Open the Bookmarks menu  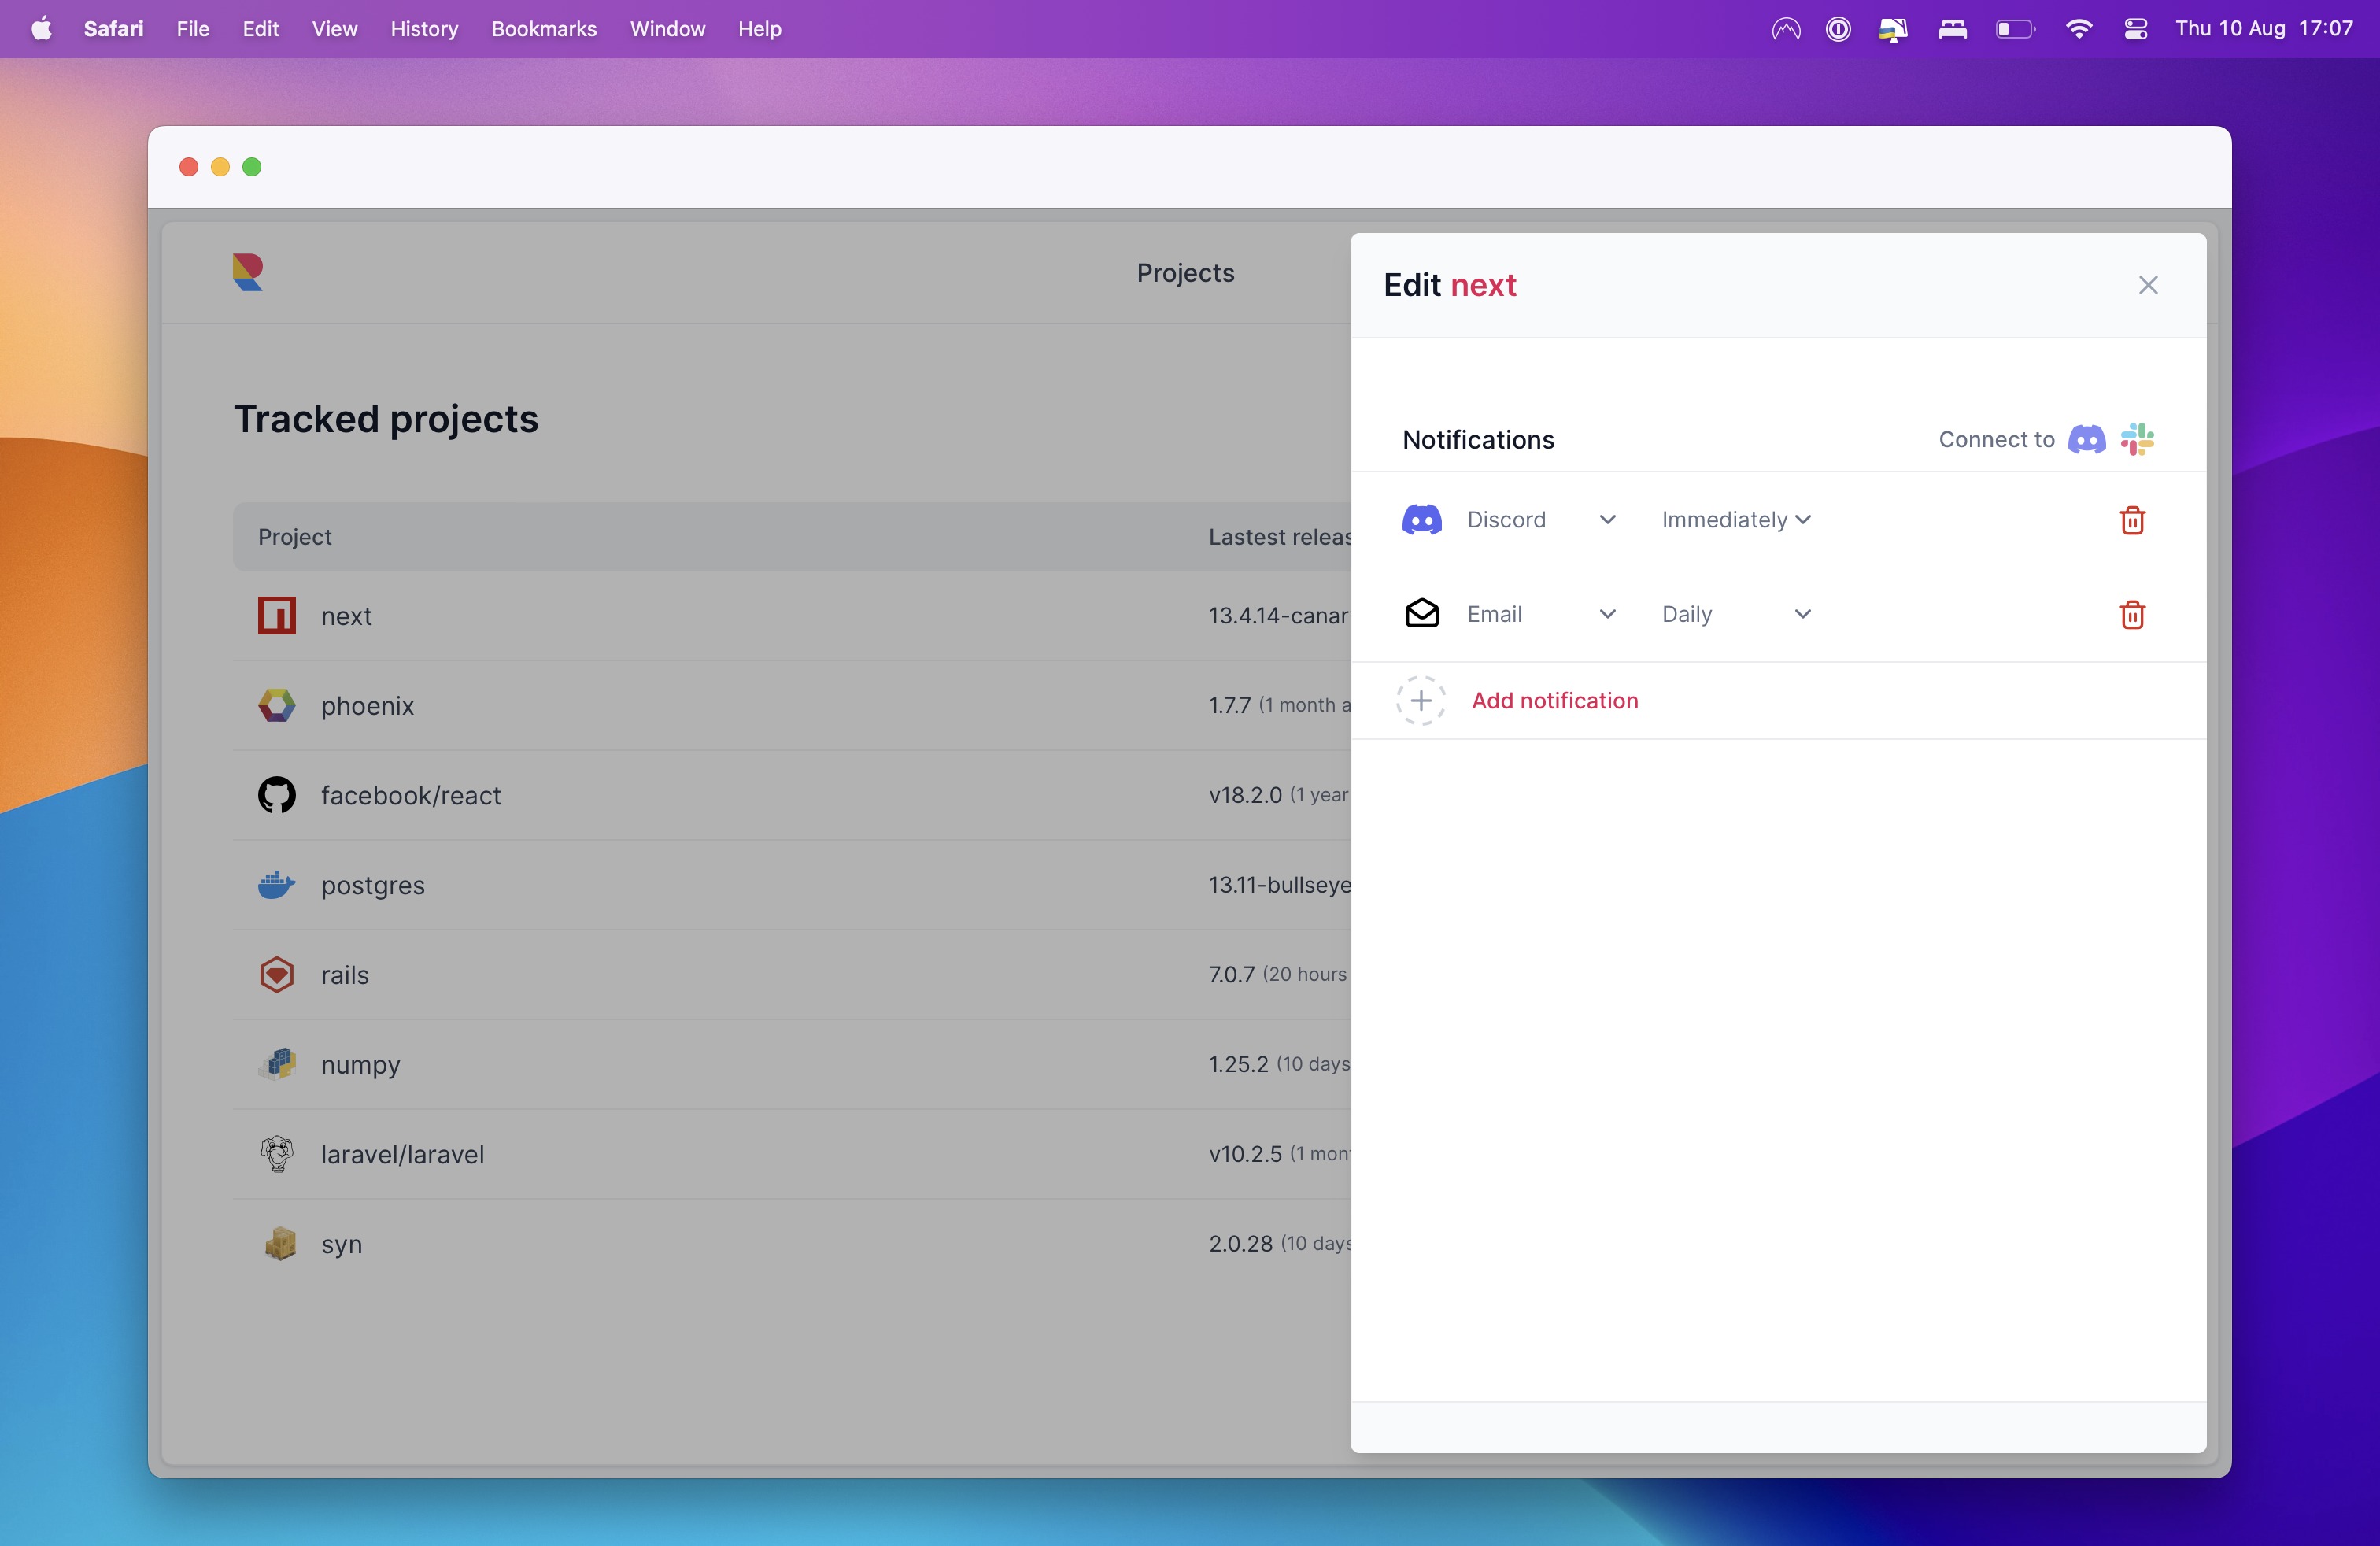[544, 29]
